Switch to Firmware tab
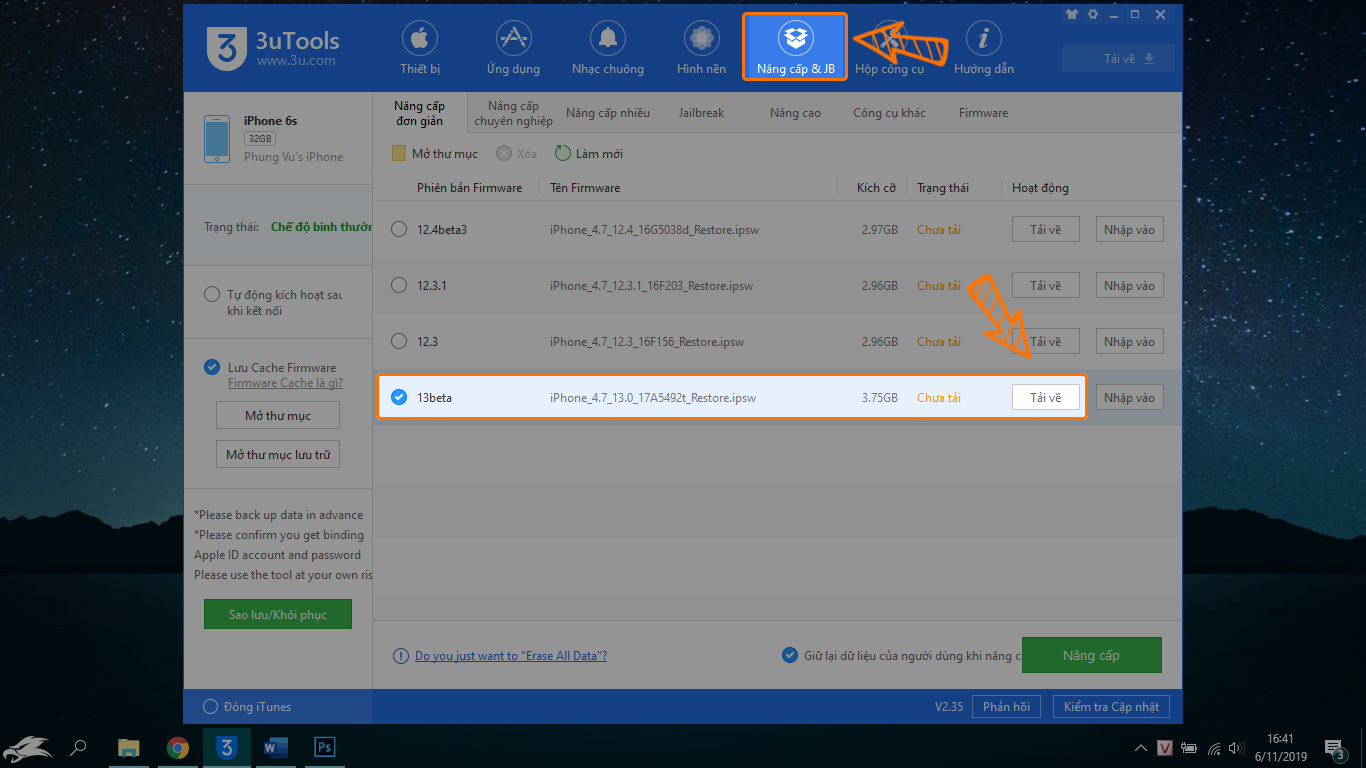Screen dimensions: 1366x768 pos(983,113)
